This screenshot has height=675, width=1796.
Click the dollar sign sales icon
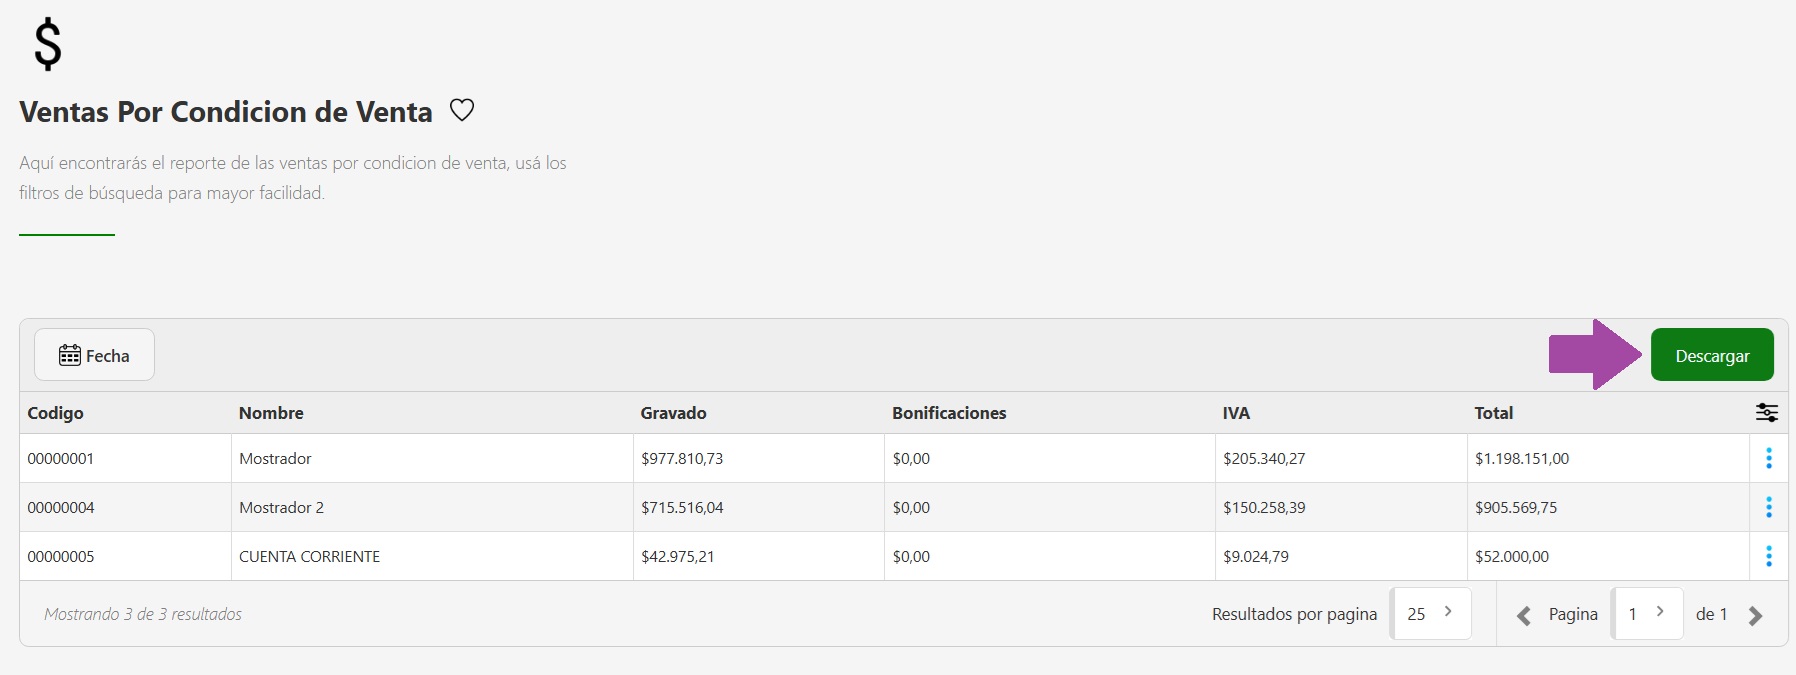click(x=48, y=45)
